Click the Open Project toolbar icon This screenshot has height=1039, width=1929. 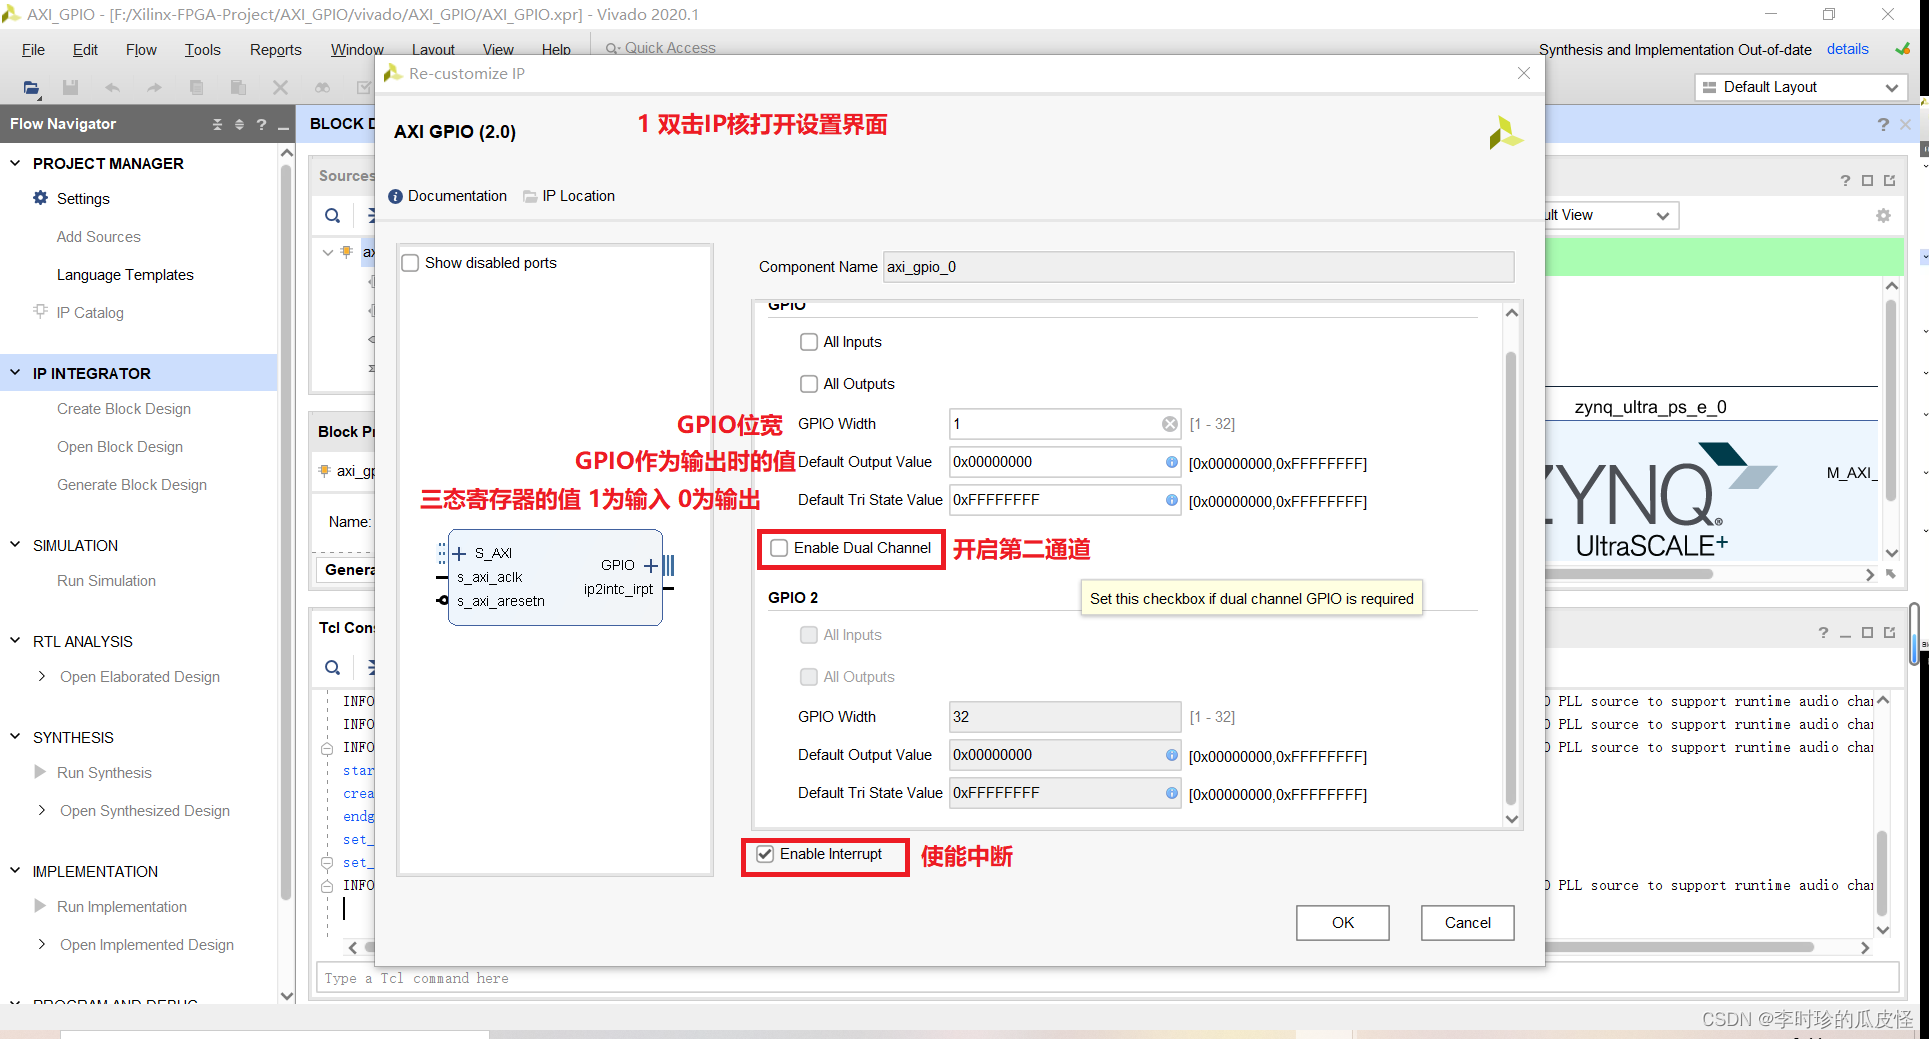[x=31, y=88]
